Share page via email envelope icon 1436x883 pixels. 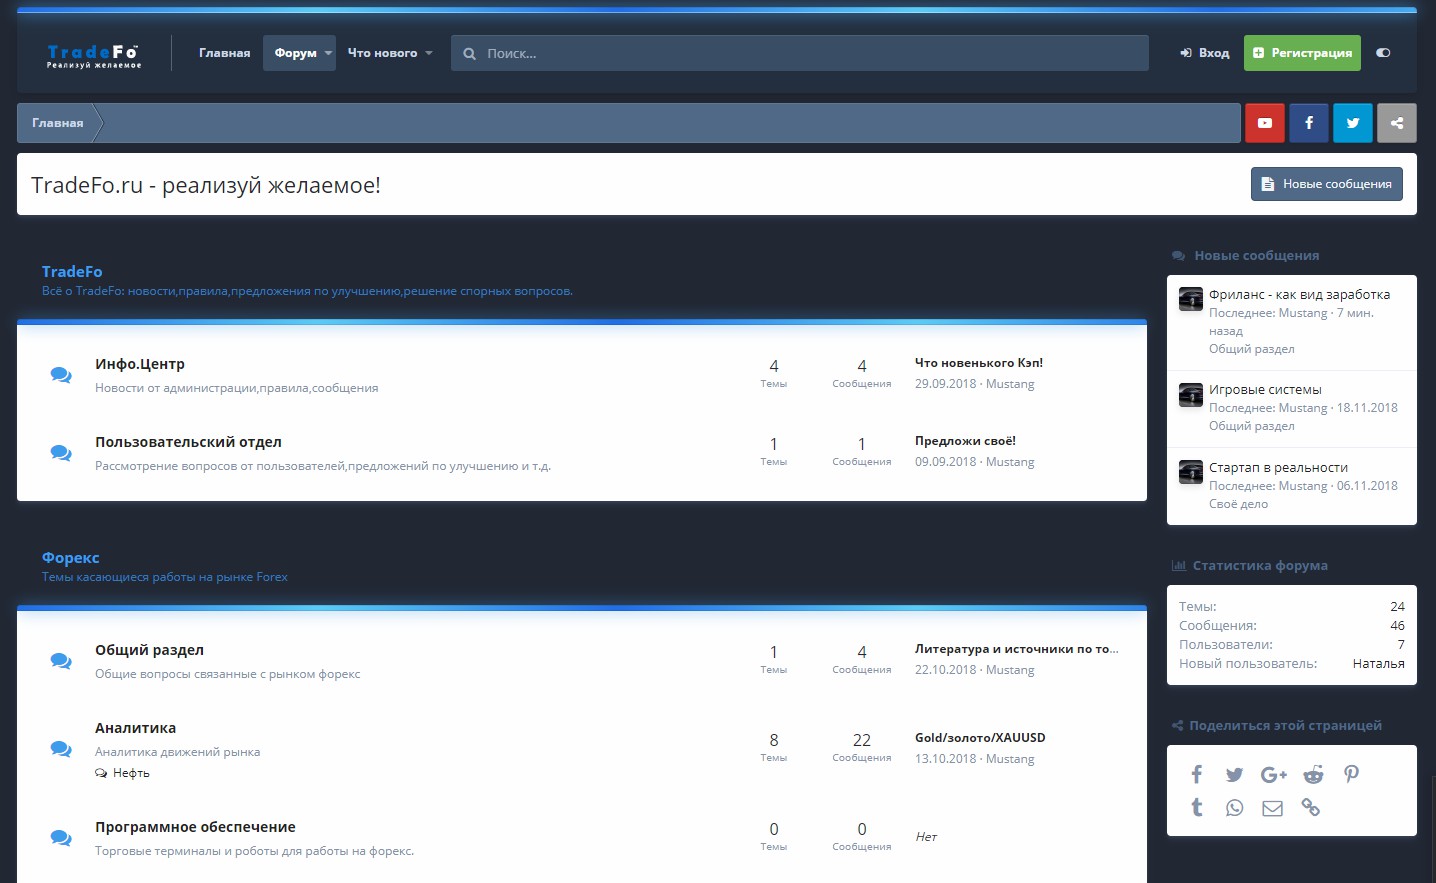1272,808
